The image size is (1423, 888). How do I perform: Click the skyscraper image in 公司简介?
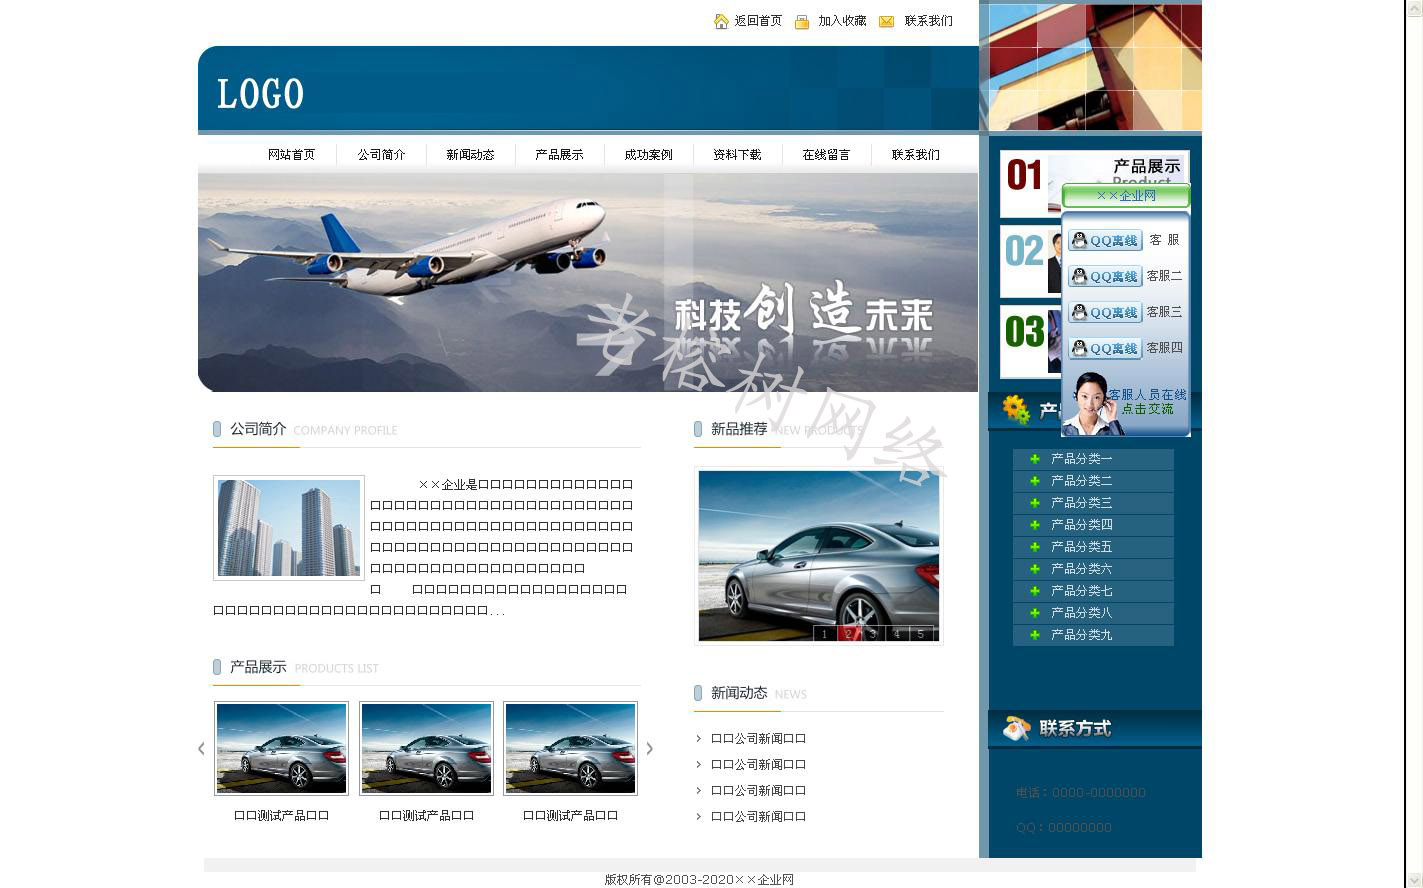(x=289, y=528)
